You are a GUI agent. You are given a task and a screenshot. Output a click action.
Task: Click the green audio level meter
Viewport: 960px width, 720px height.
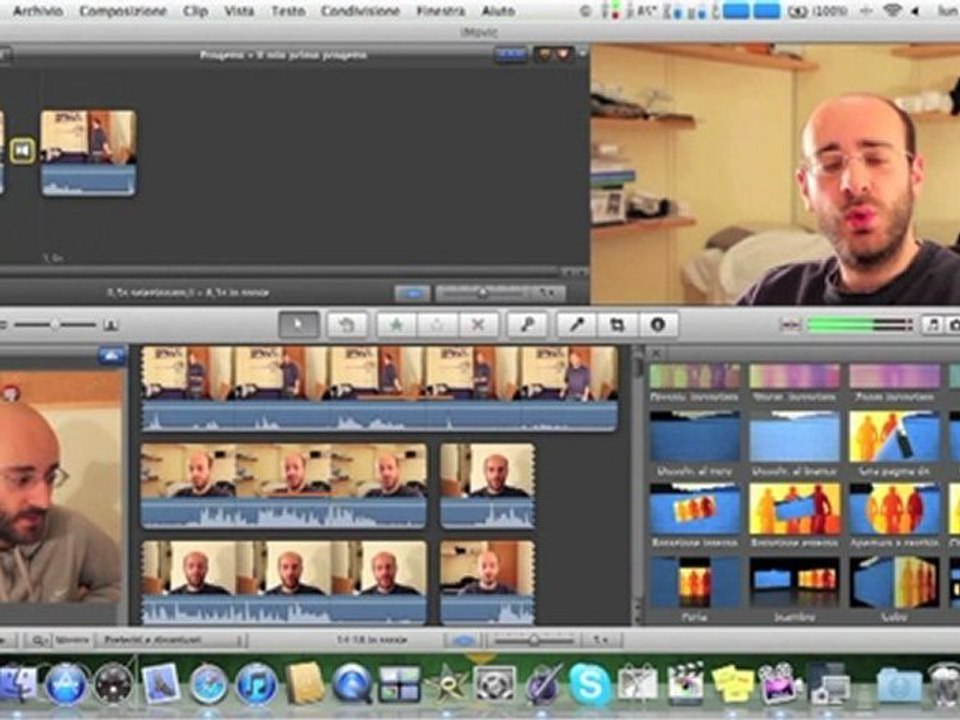860,324
